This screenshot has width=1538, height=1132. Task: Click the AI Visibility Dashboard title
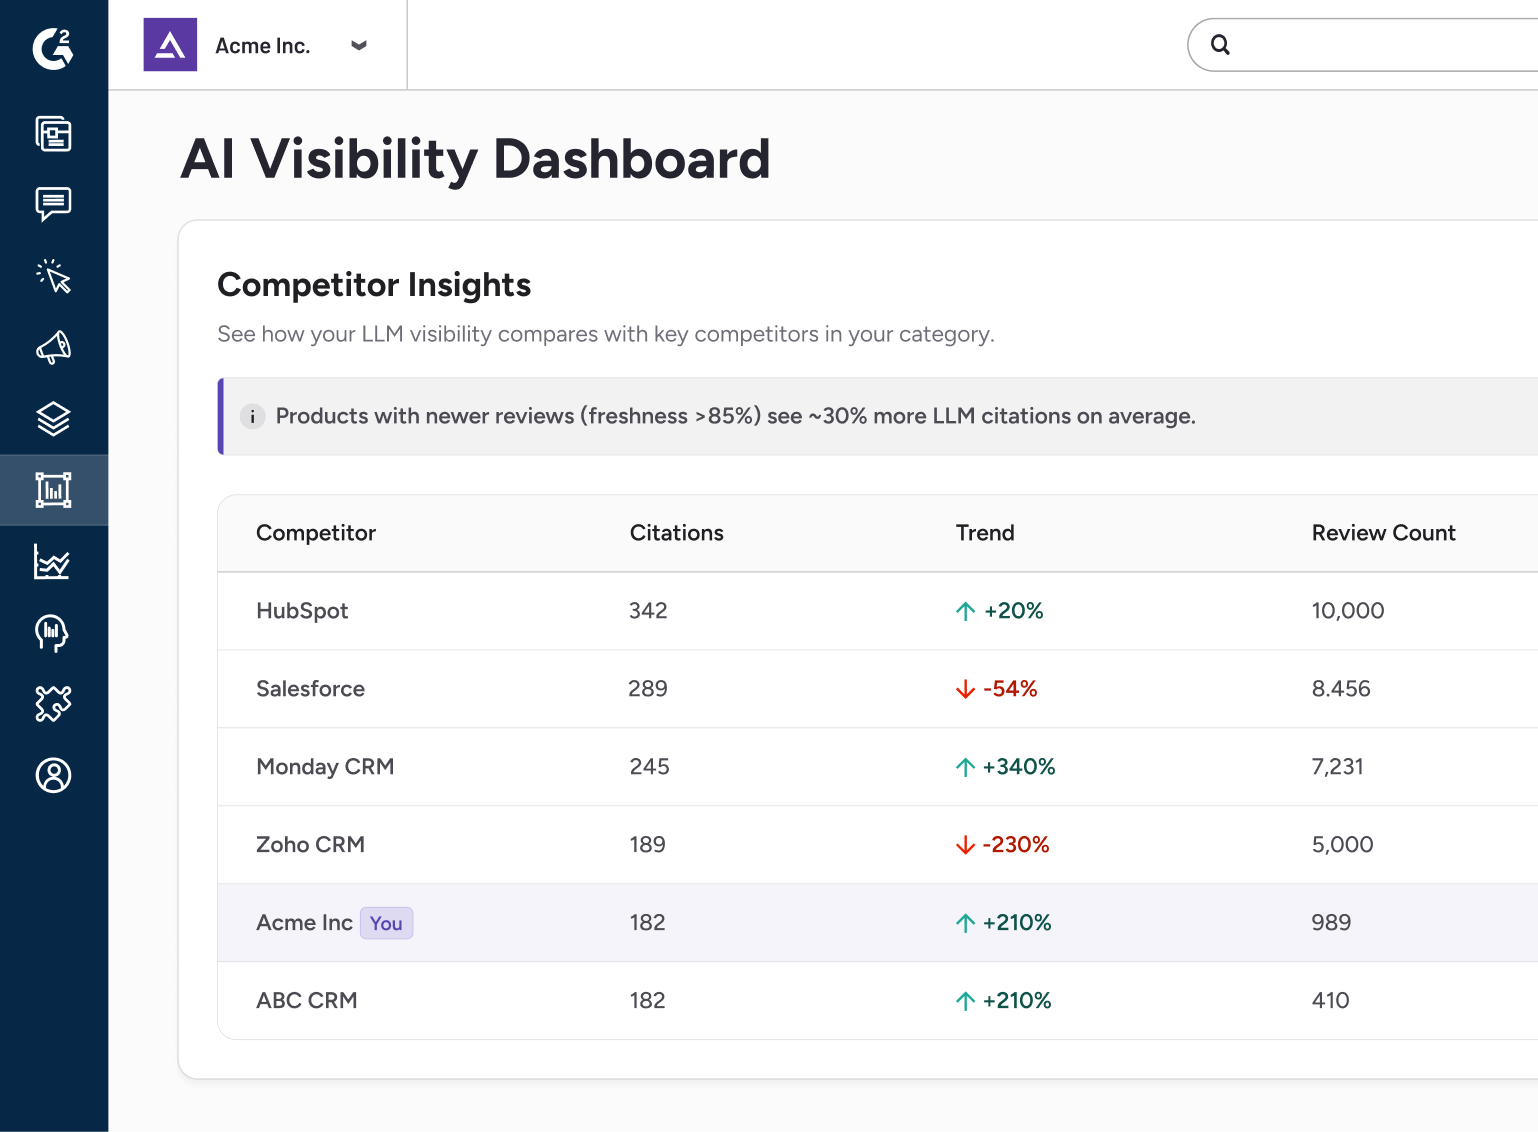pyautogui.click(x=476, y=160)
